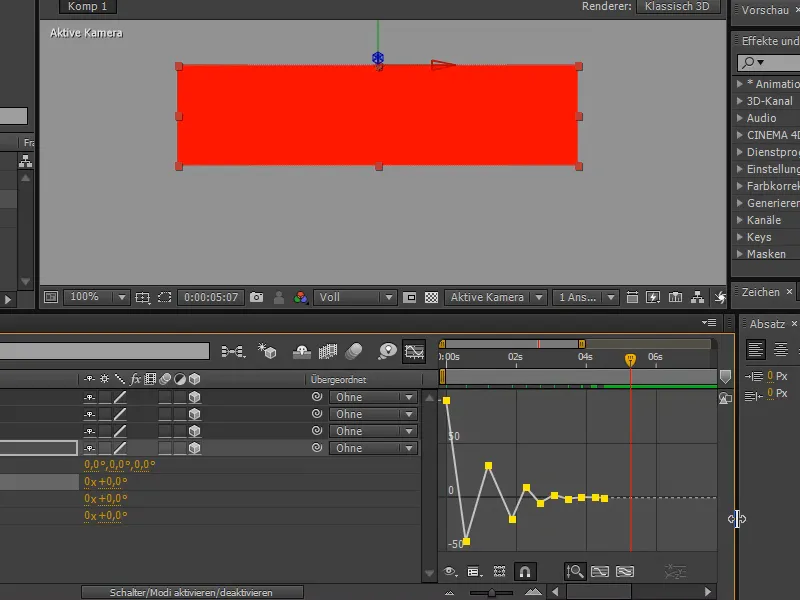Click the Timeline button in viewer footer
This screenshot has height=600, width=800.
(676, 297)
